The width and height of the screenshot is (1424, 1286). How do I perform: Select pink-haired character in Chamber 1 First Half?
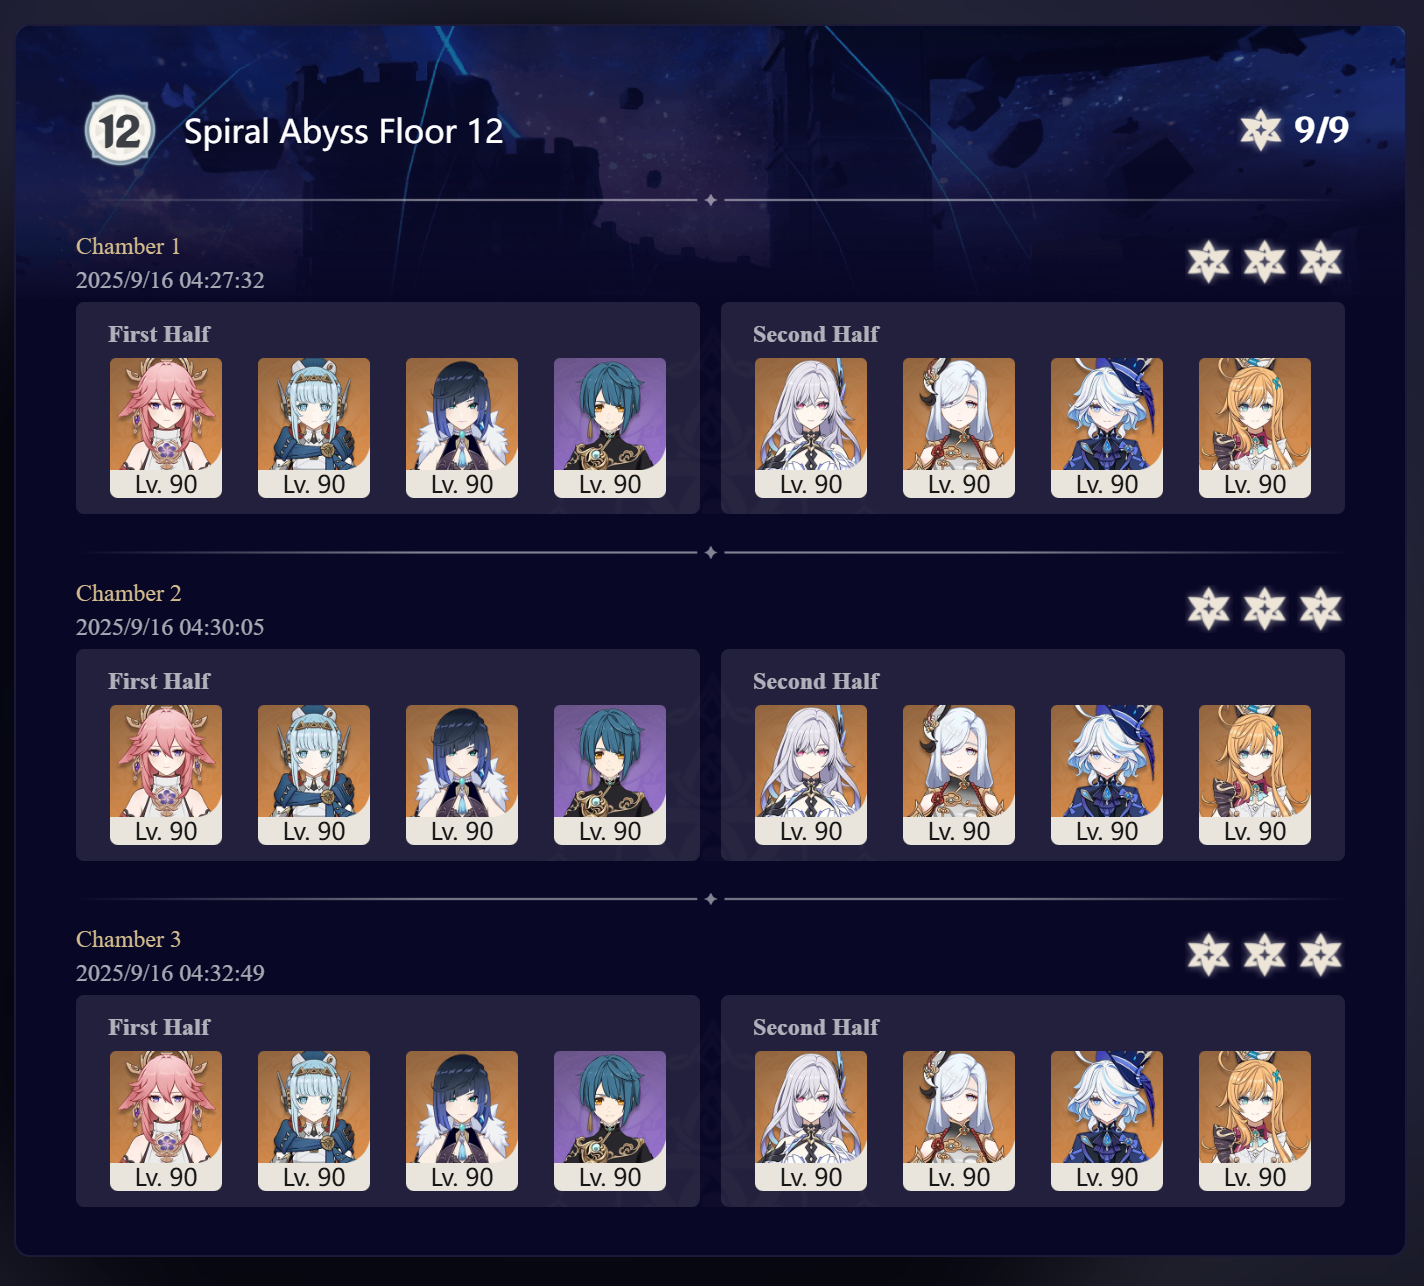(x=166, y=428)
